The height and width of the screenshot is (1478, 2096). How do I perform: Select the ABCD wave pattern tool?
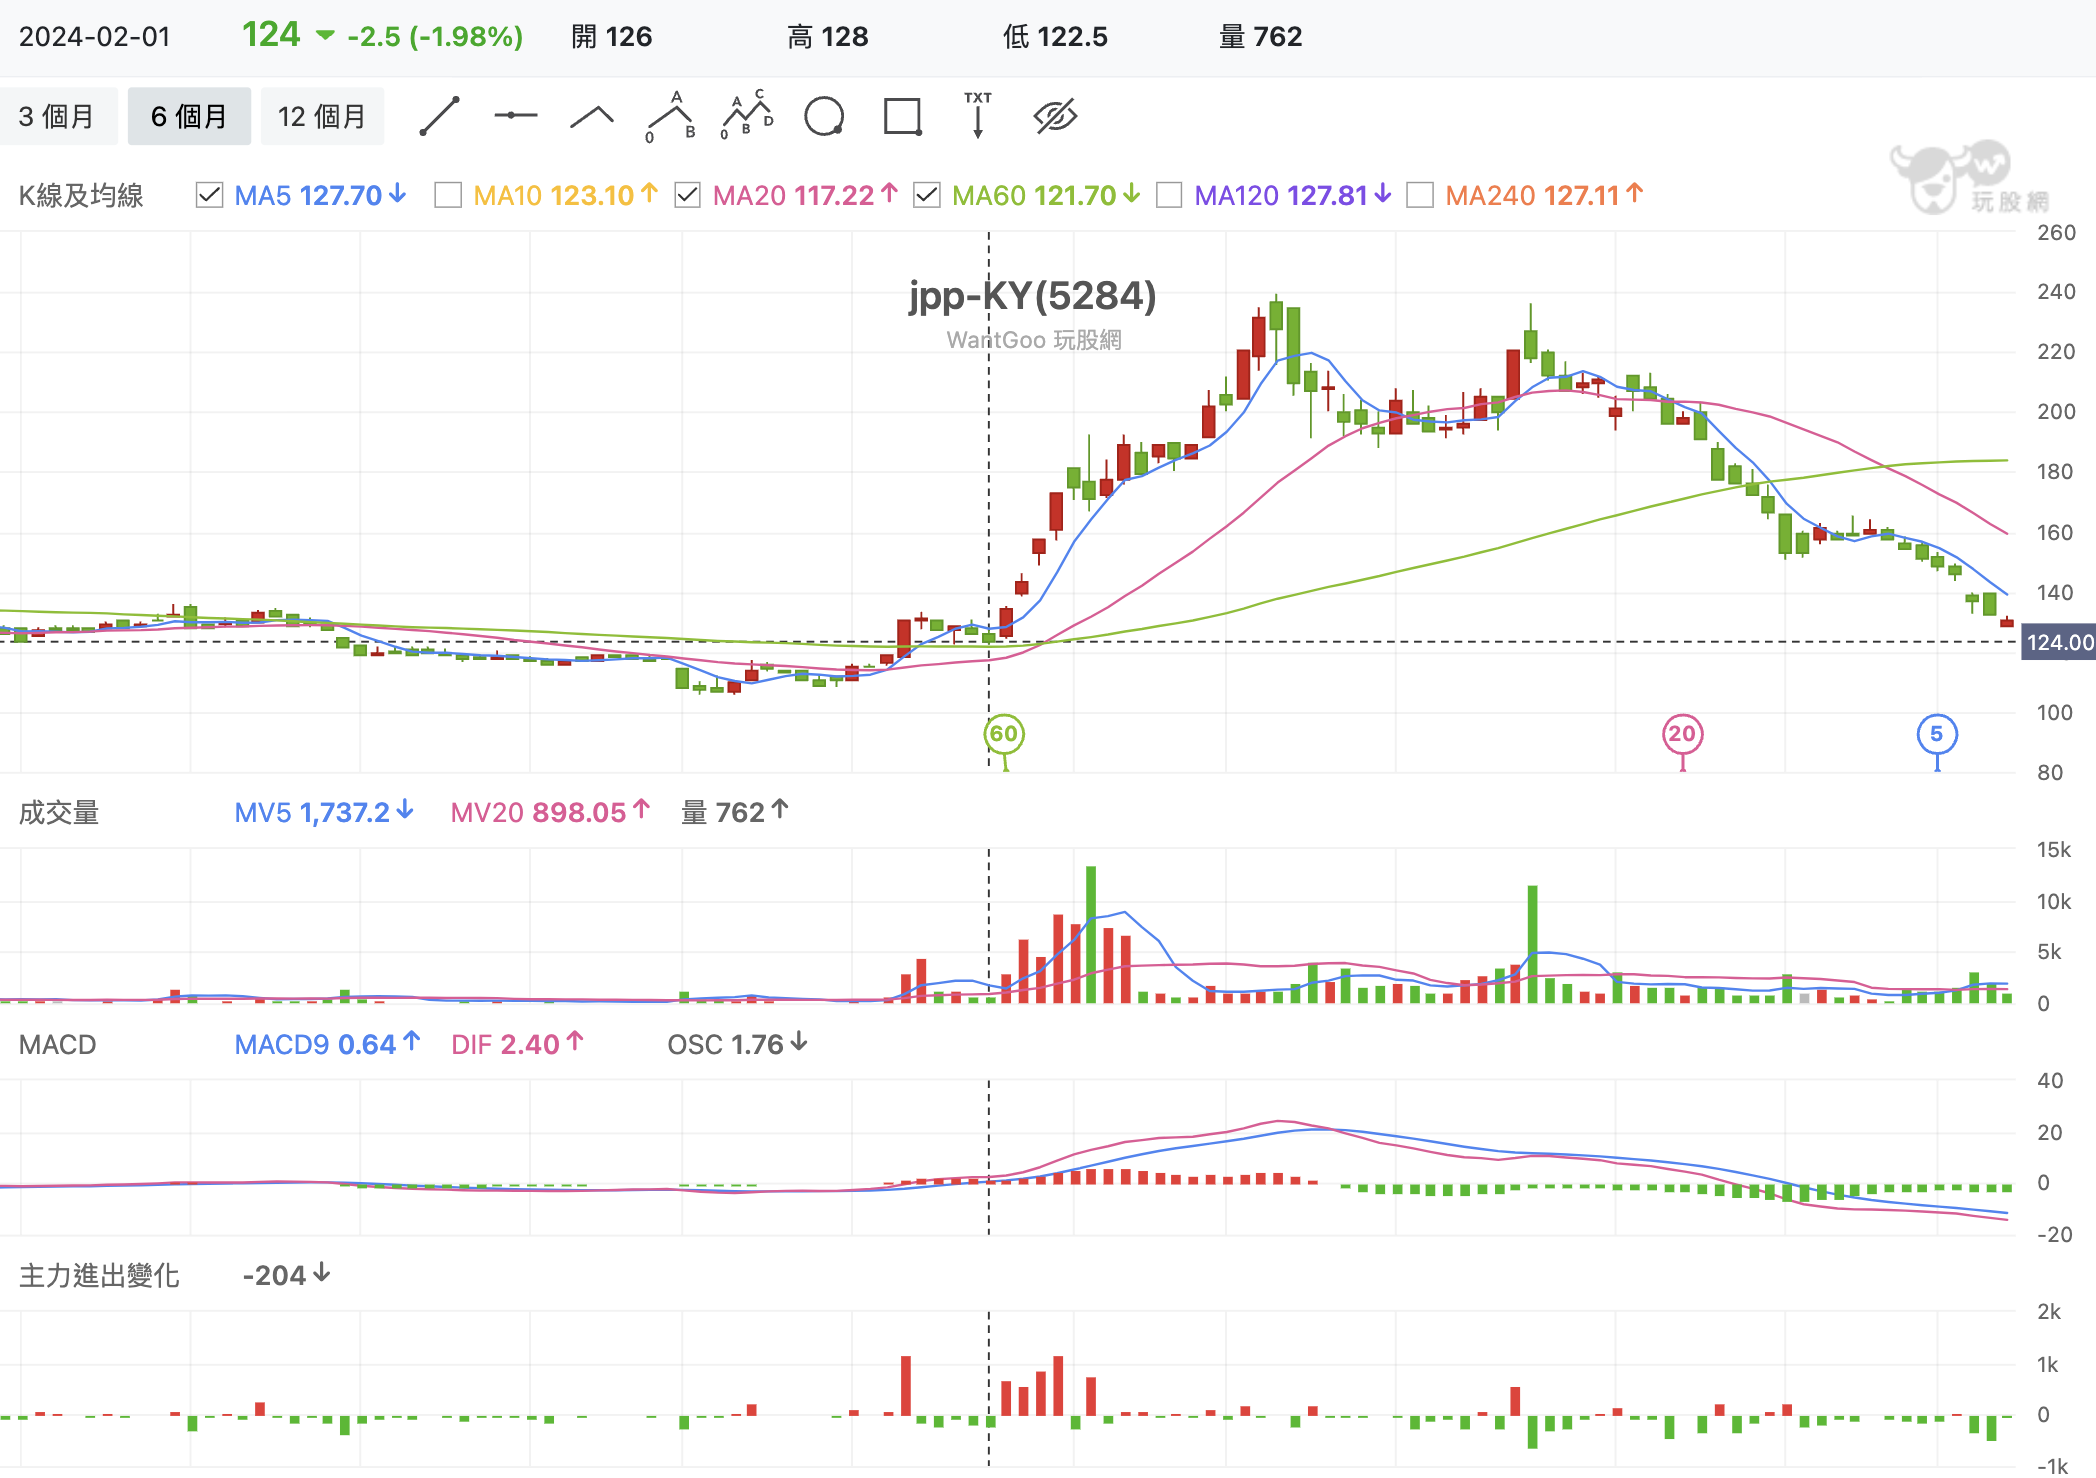[x=747, y=117]
